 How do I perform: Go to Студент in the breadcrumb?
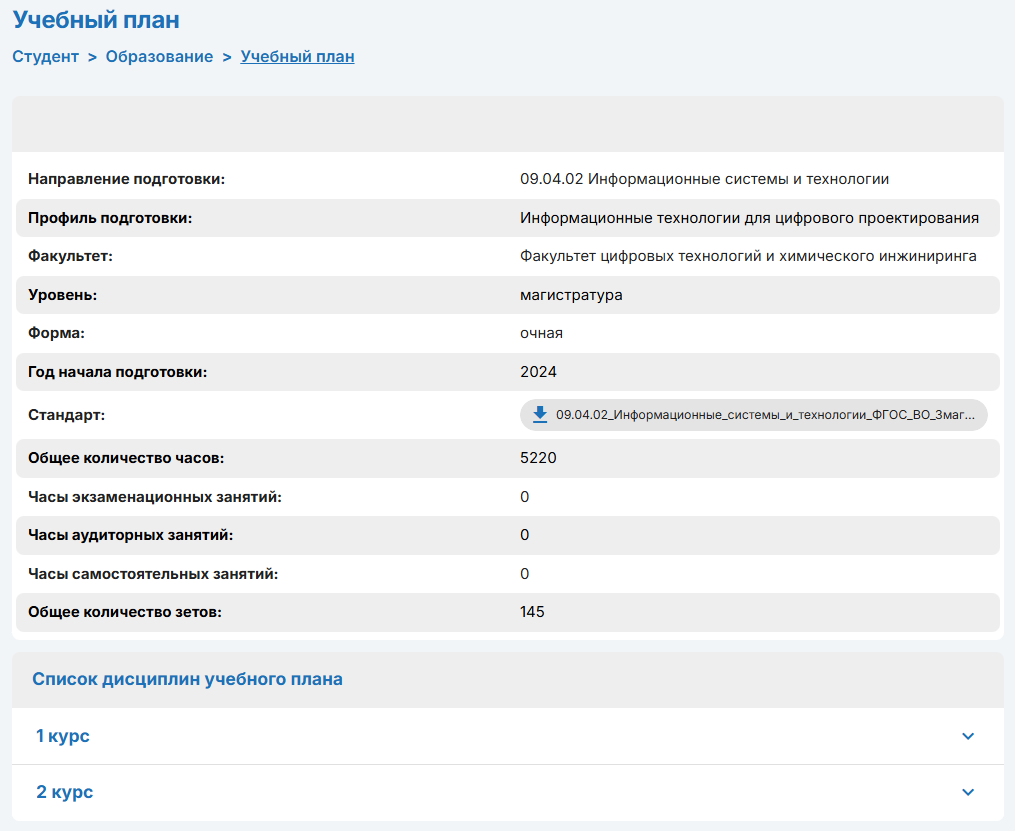click(x=45, y=57)
